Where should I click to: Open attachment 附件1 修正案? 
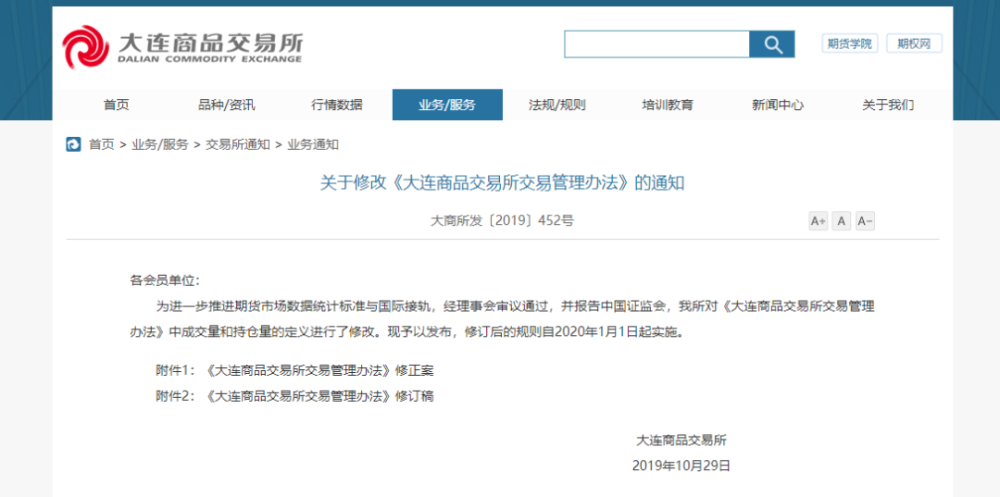[x=295, y=371]
